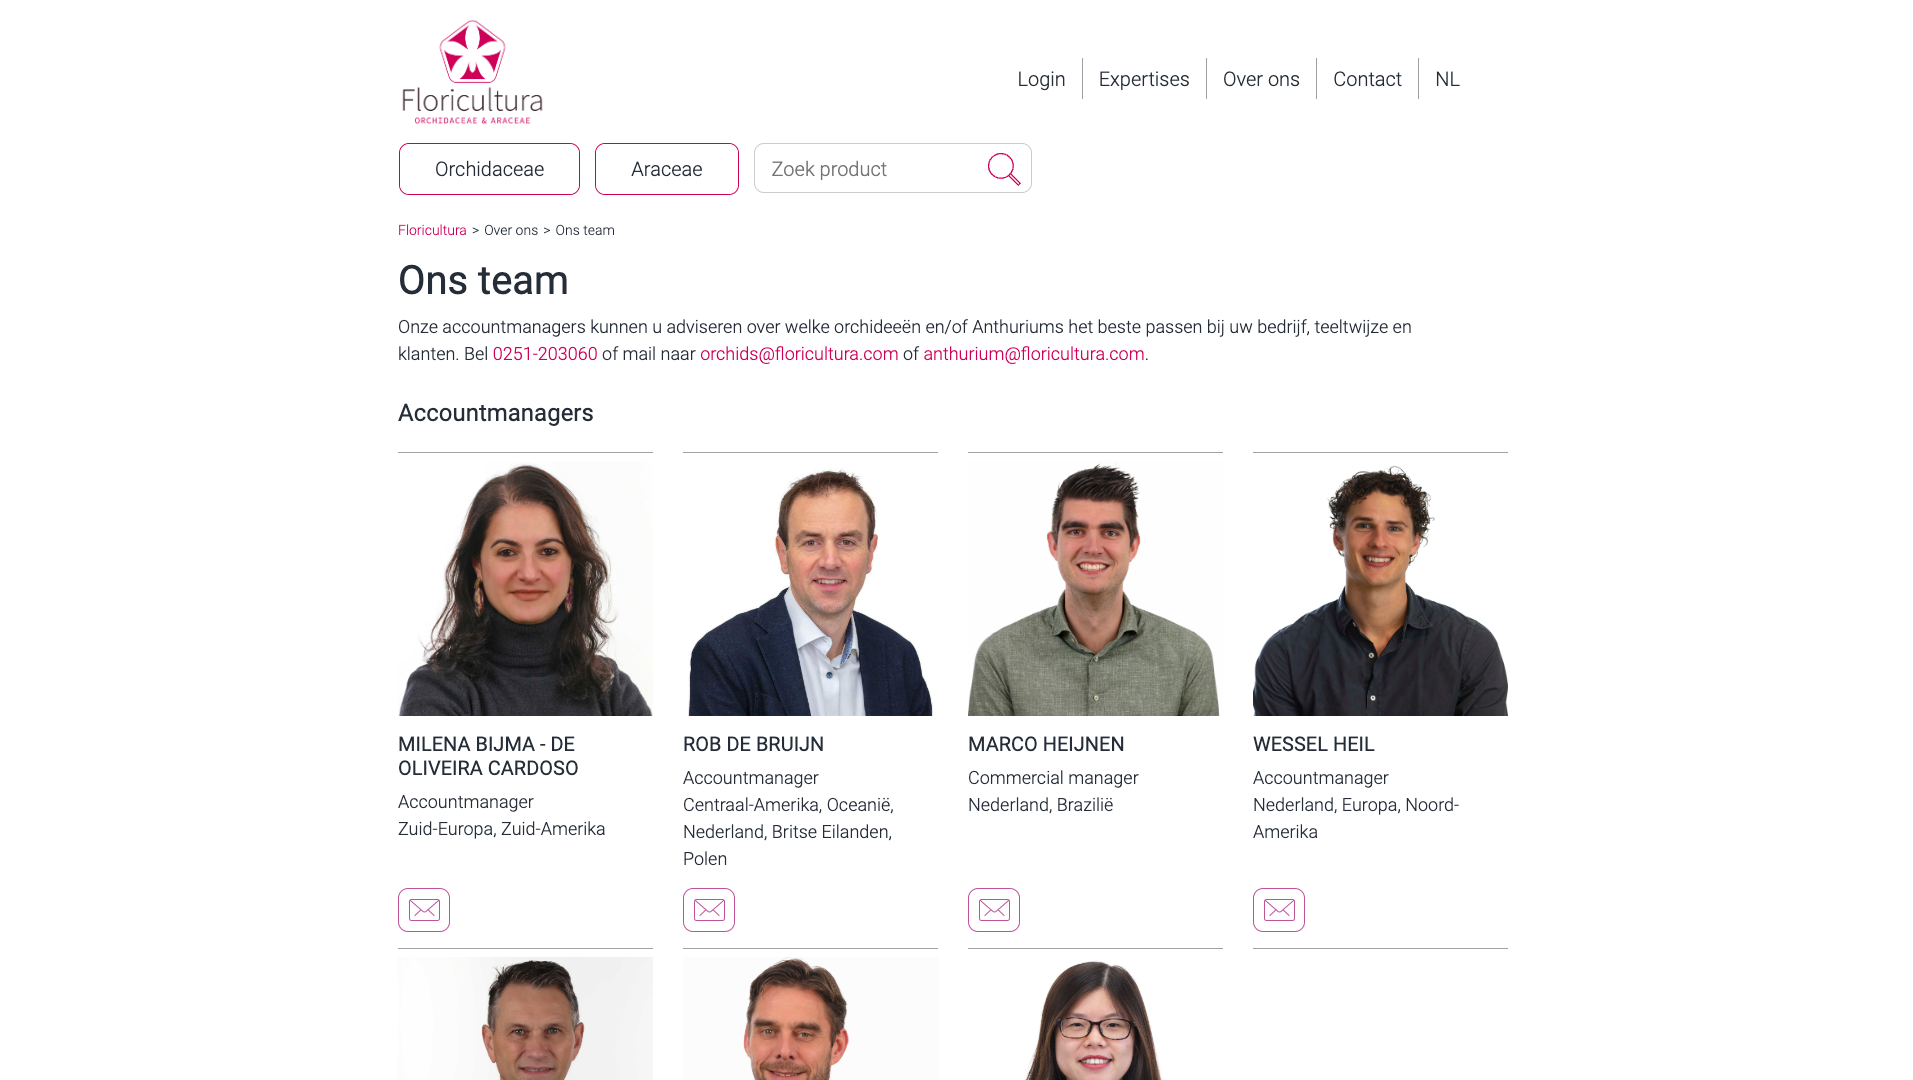Go to the Contact page
Screen dimensions: 1913x1080
[1367, 79]
